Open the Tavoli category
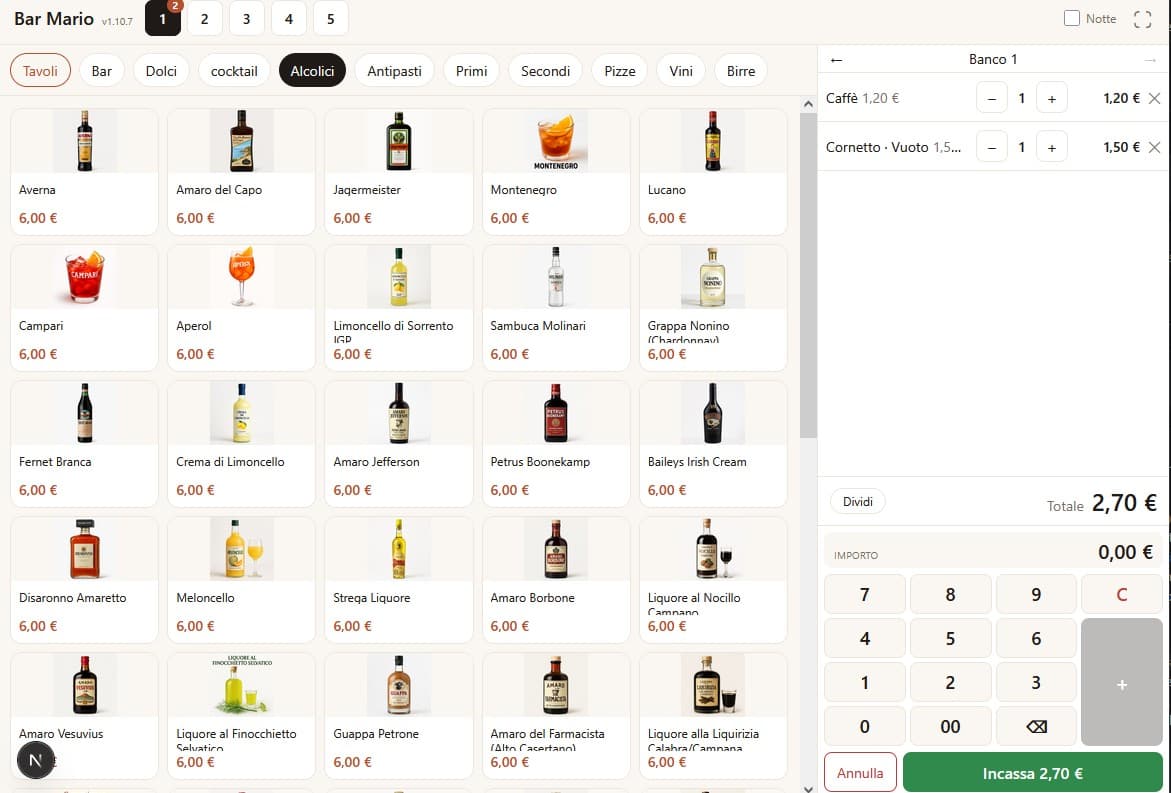Screen dimensions: 1171x793 coord(40,70)
